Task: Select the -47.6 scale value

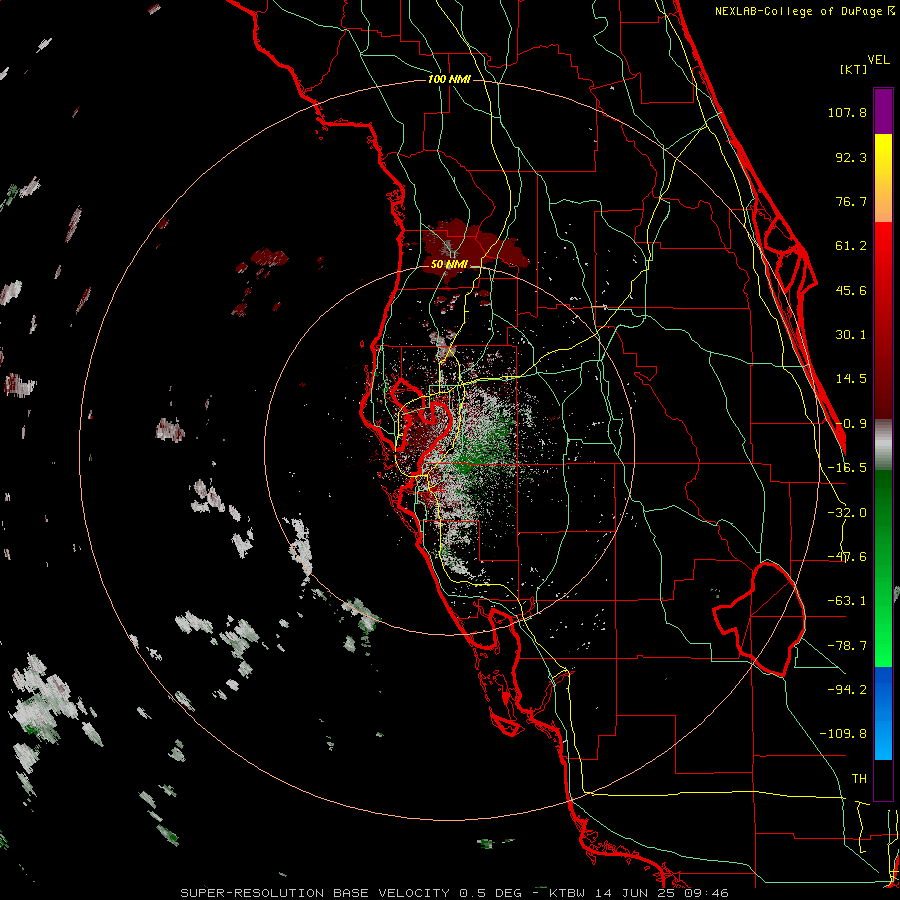Action: tap(847, 557)
